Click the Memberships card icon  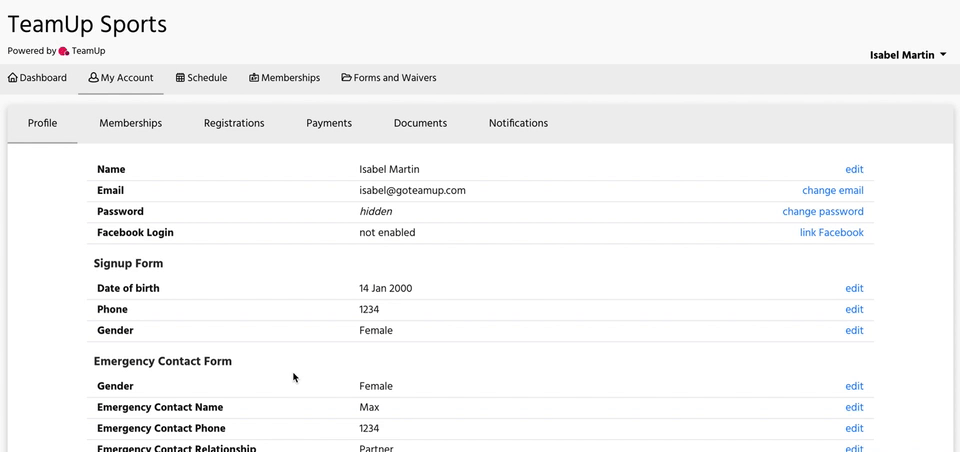tap(254, 78)
